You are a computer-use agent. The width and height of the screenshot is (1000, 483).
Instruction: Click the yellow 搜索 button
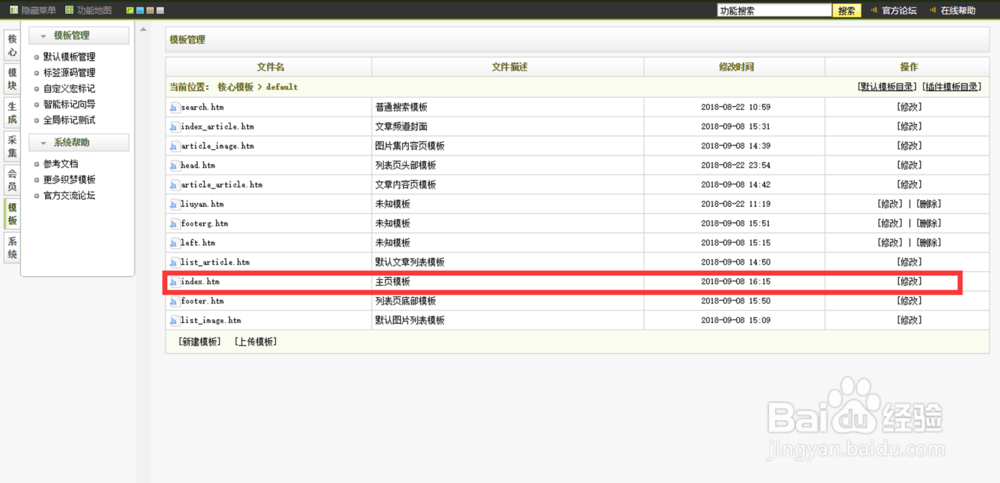tap(847, 10)
